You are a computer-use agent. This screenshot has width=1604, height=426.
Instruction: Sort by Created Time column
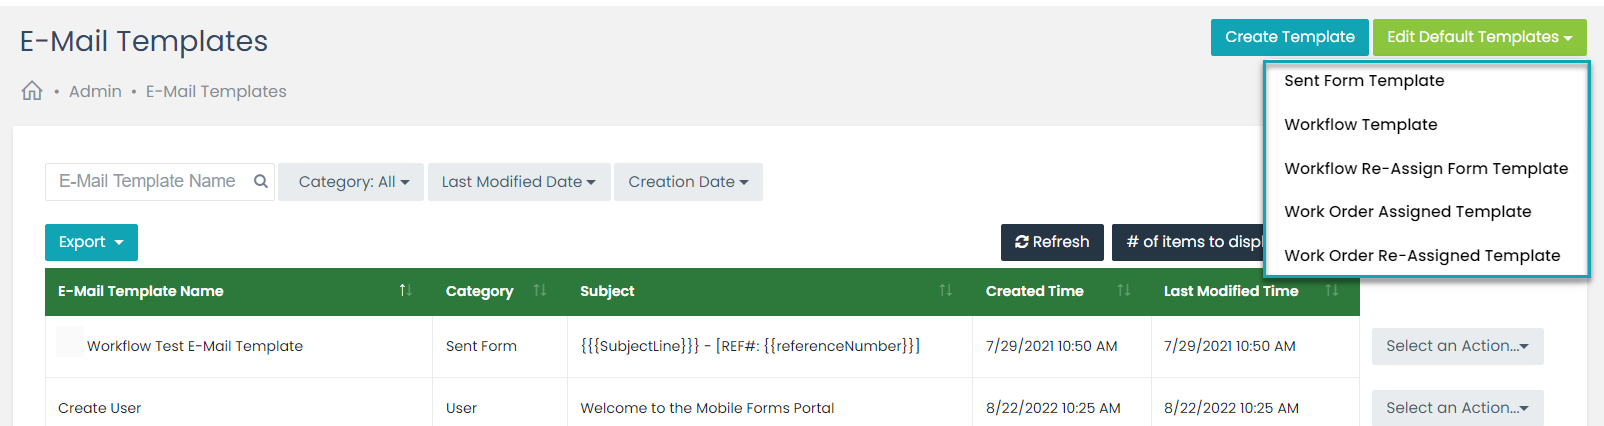pos(1124,290)
